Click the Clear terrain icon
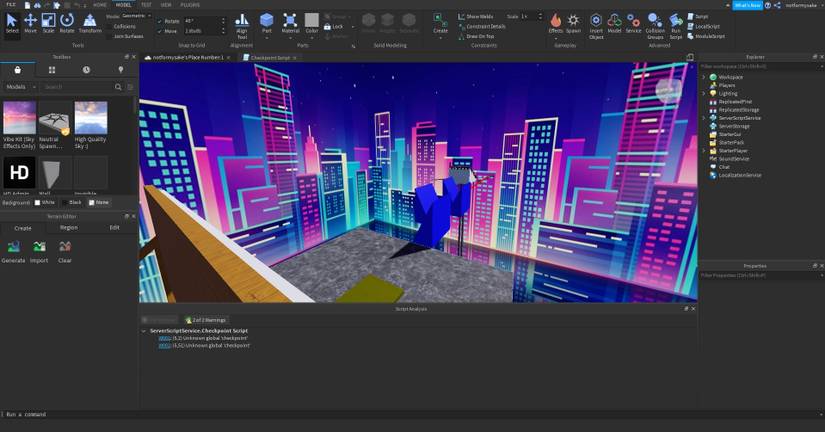Viewport: 825px width, 432px height. click(65, 246)
